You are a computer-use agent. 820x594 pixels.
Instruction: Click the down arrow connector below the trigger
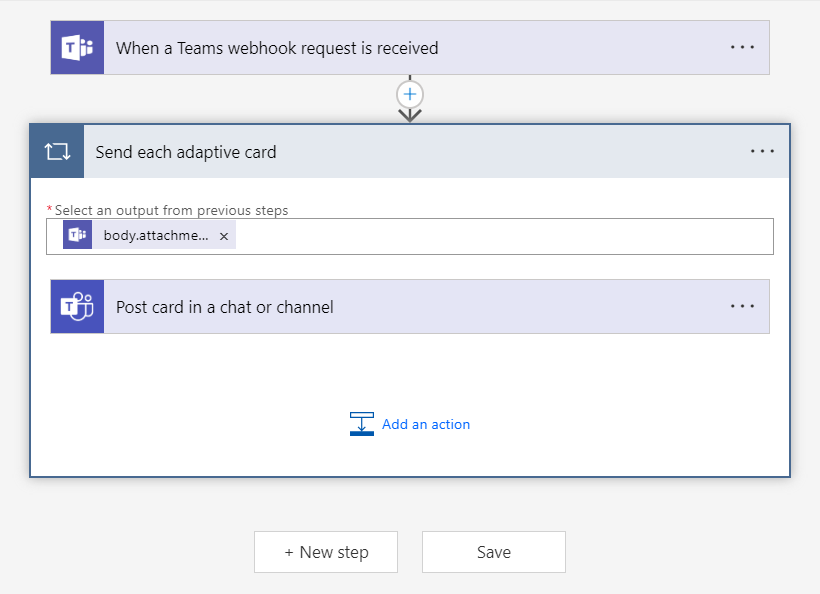(410, 115)
